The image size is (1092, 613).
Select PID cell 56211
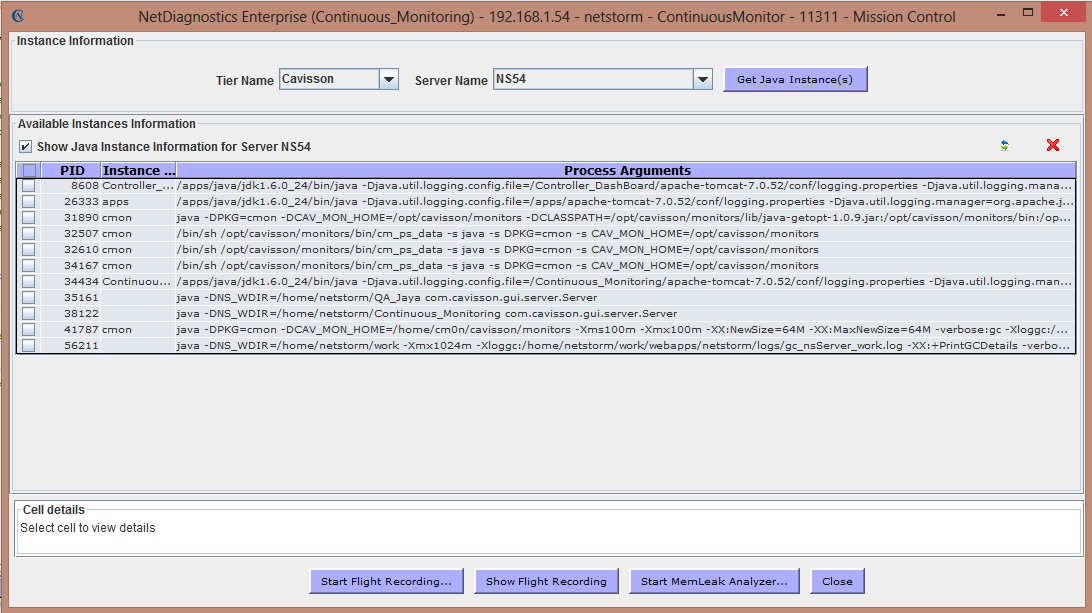click(x=71, y=346)
